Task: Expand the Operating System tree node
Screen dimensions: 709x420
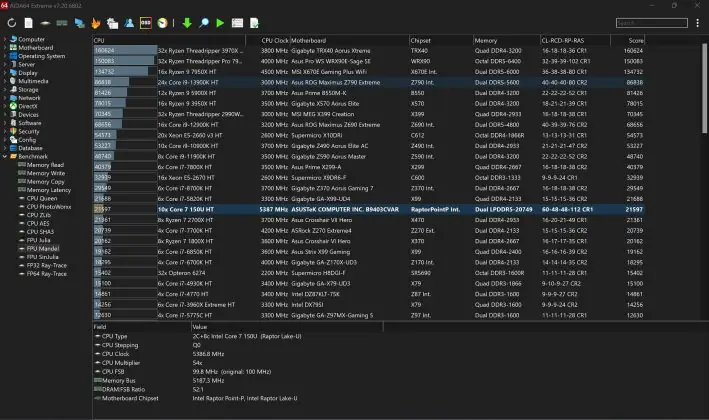Action: click(5, 56)
